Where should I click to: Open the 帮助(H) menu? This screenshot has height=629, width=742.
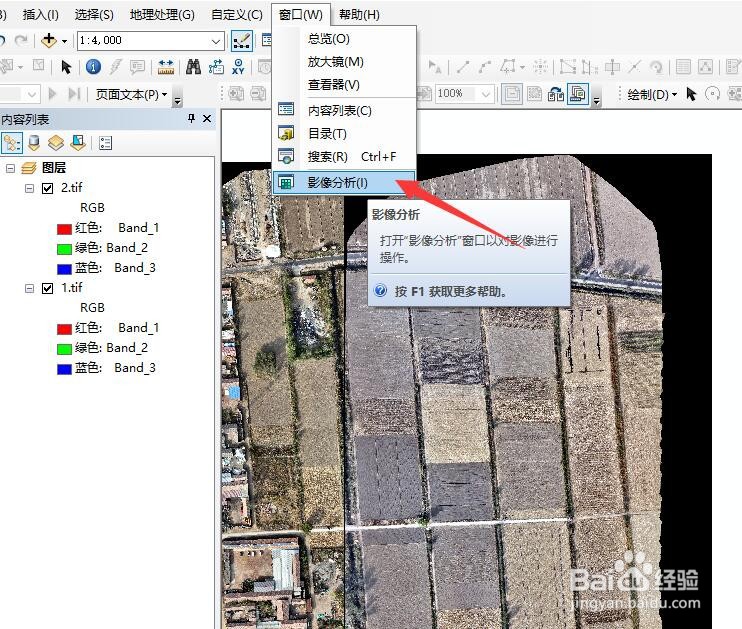(360, 15)
